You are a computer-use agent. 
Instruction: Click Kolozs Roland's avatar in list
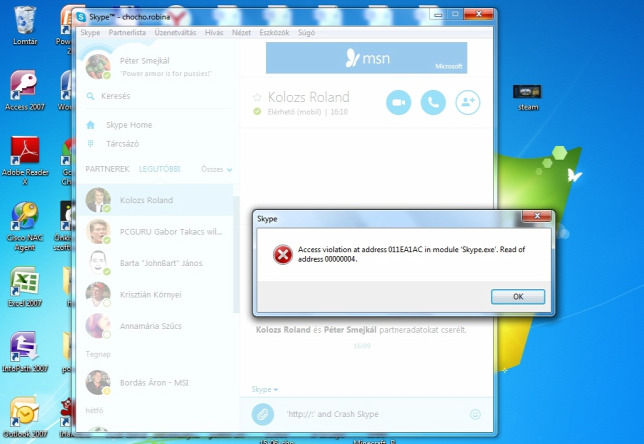point(98,200)
